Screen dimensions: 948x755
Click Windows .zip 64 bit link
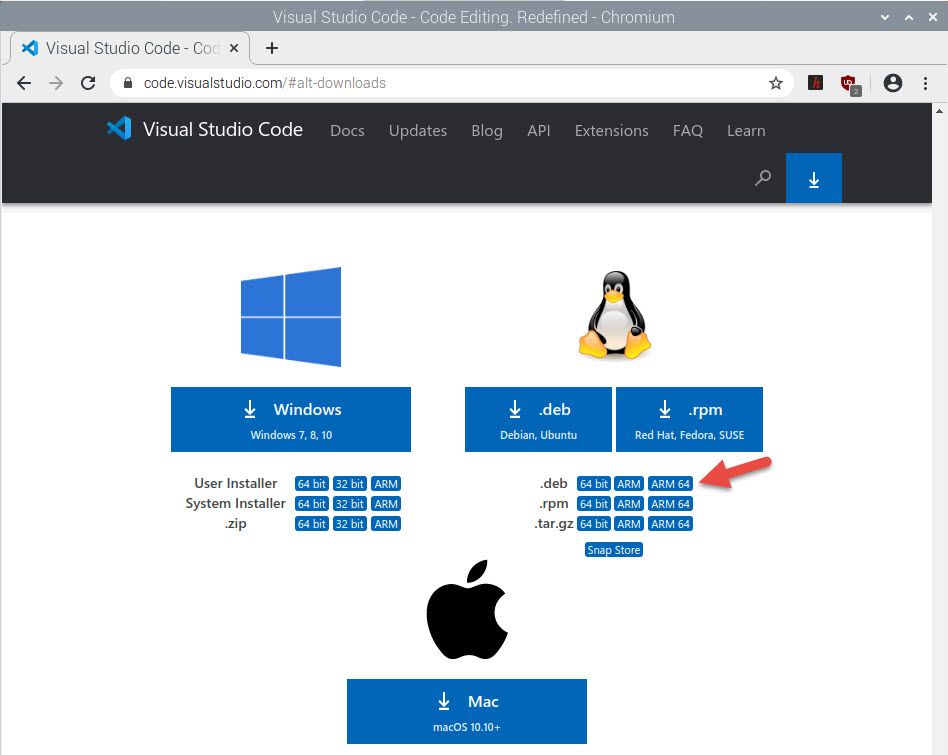(x=311, y=523)
